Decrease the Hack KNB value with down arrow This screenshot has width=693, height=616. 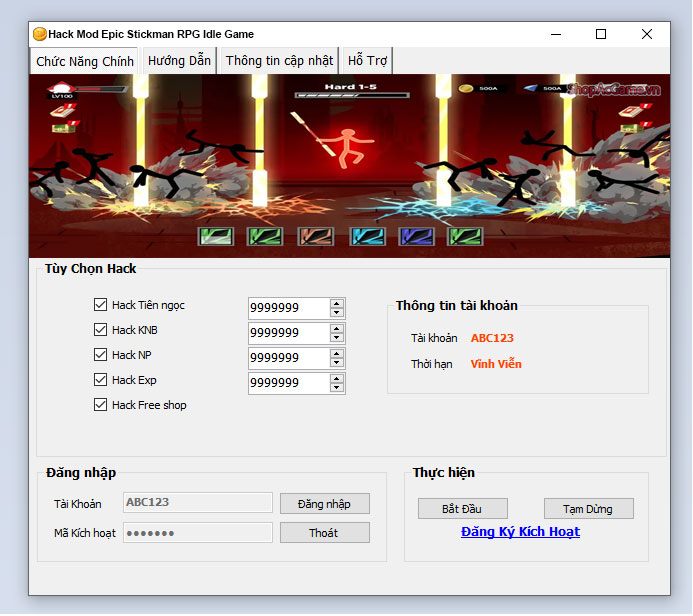click(x=337, y=338)
